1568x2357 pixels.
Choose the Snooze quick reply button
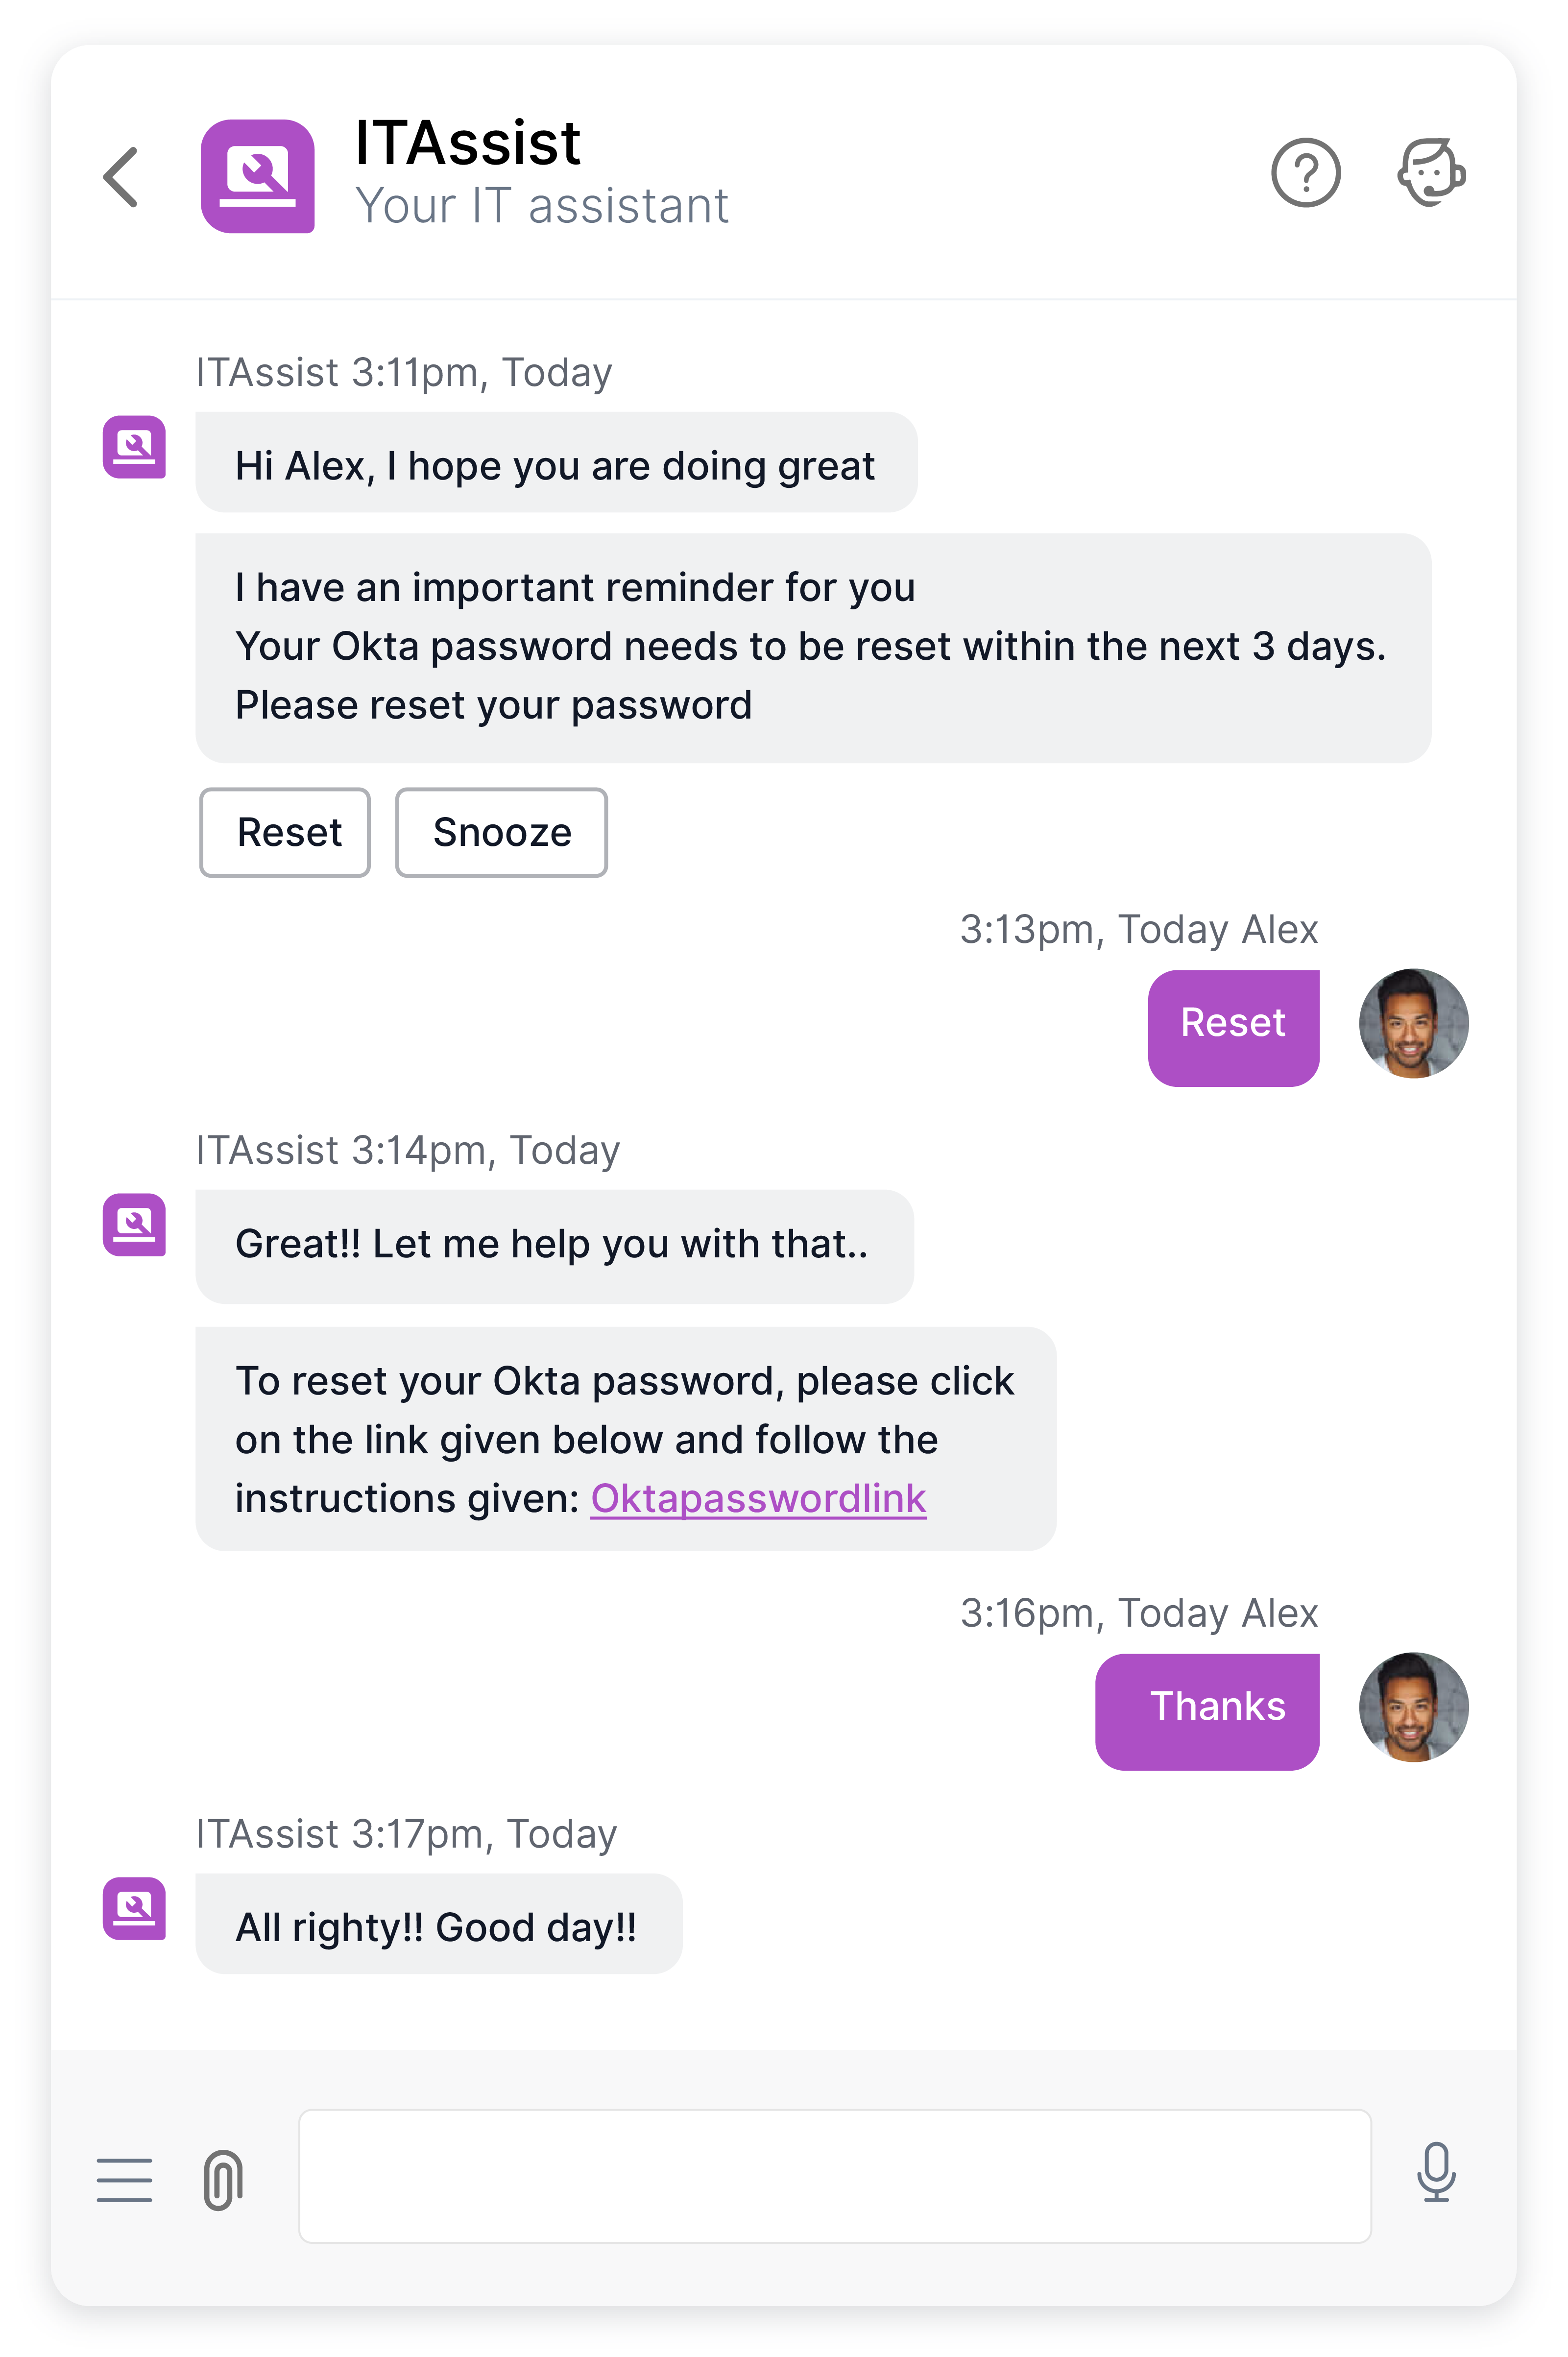point(501,833)
